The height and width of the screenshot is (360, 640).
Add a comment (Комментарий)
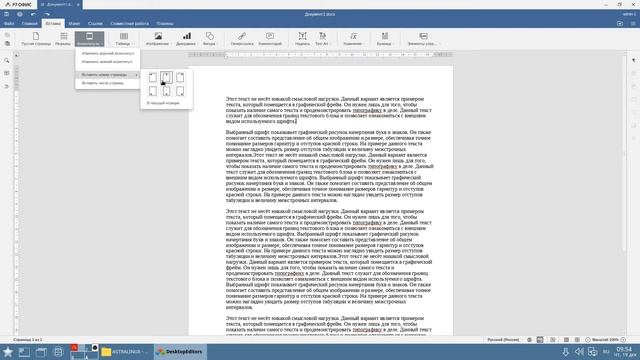pyautogui.click(x=270, y=39)
